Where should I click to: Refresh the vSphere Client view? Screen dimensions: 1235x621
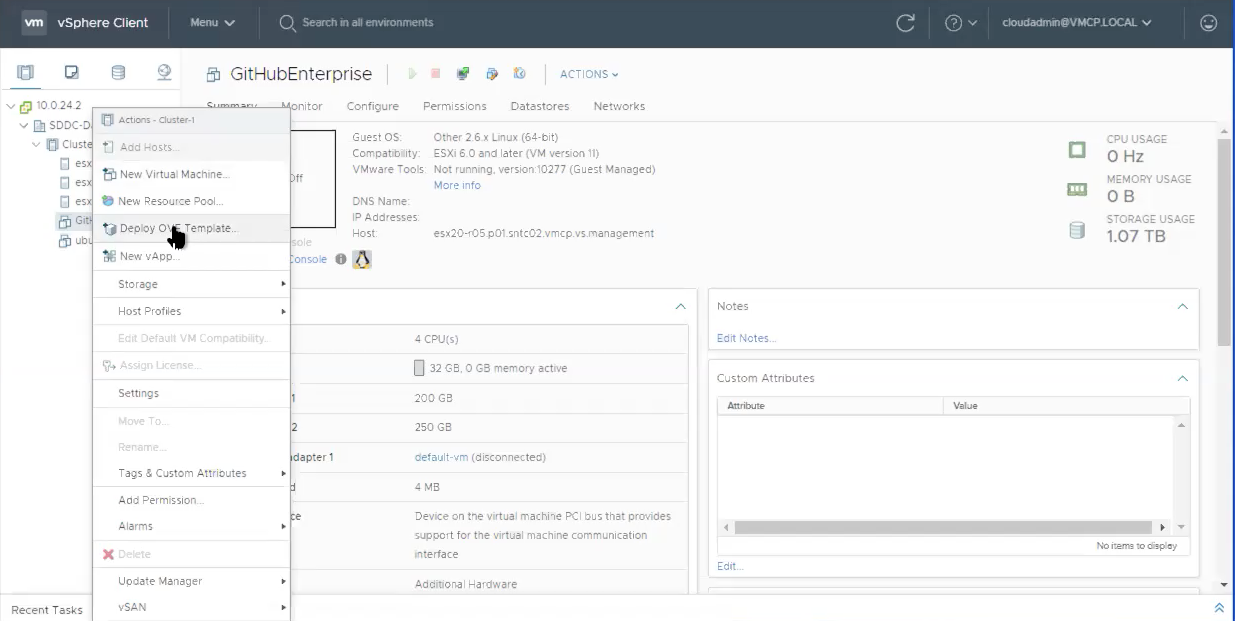pyautogui.click(x=905, y=22)
